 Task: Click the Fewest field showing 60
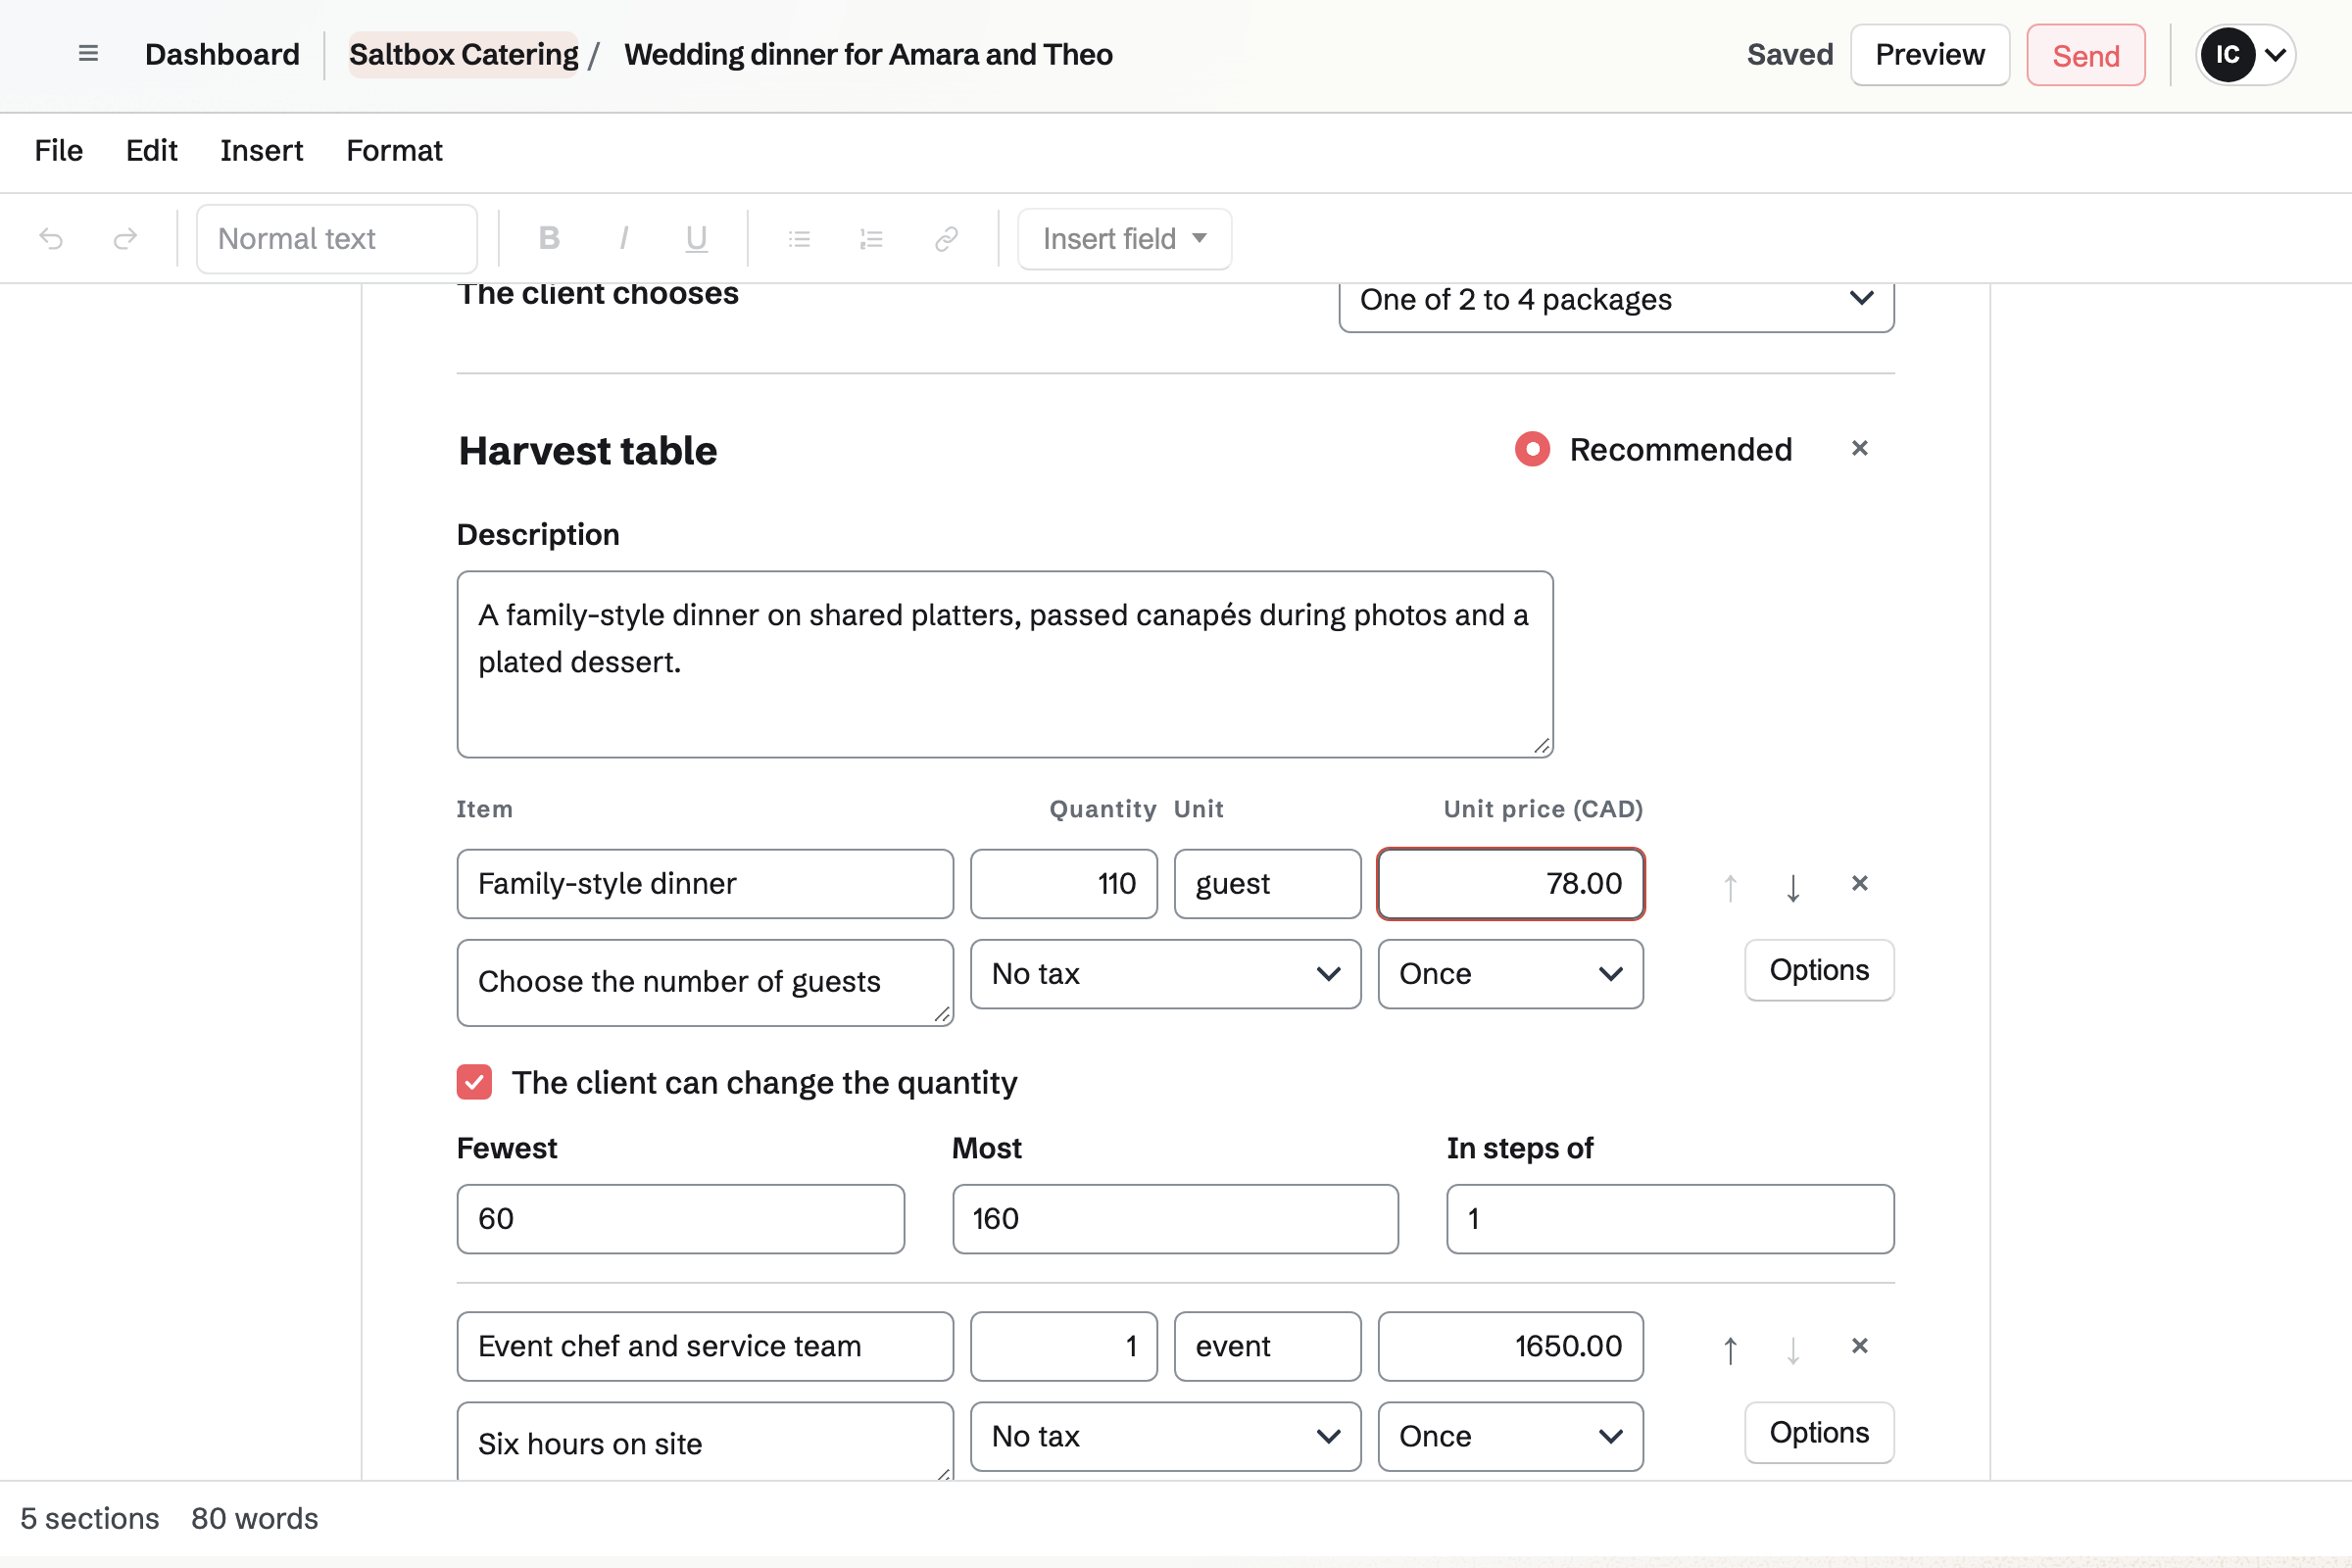pos(681,1219)
